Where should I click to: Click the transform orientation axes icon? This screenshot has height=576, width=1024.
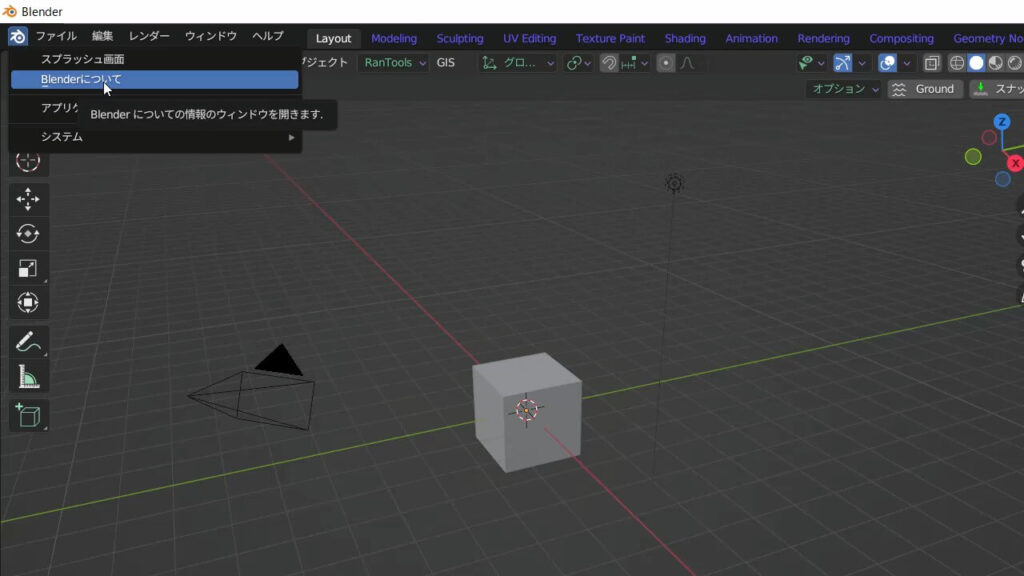point(489,63)
